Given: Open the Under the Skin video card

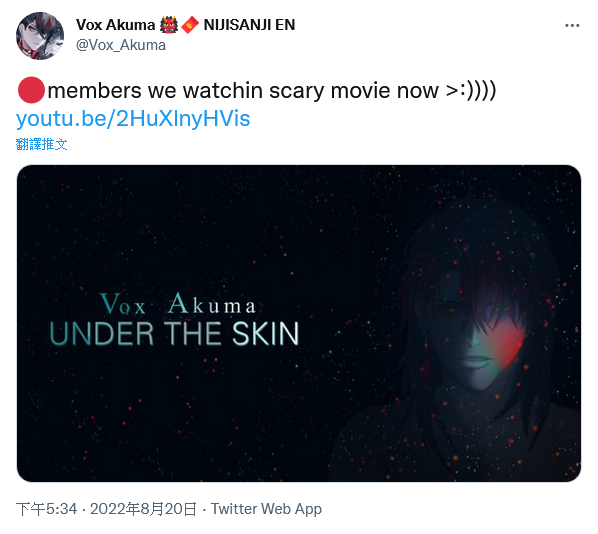Looking at the screenshot, I should [x=299, y=323].
